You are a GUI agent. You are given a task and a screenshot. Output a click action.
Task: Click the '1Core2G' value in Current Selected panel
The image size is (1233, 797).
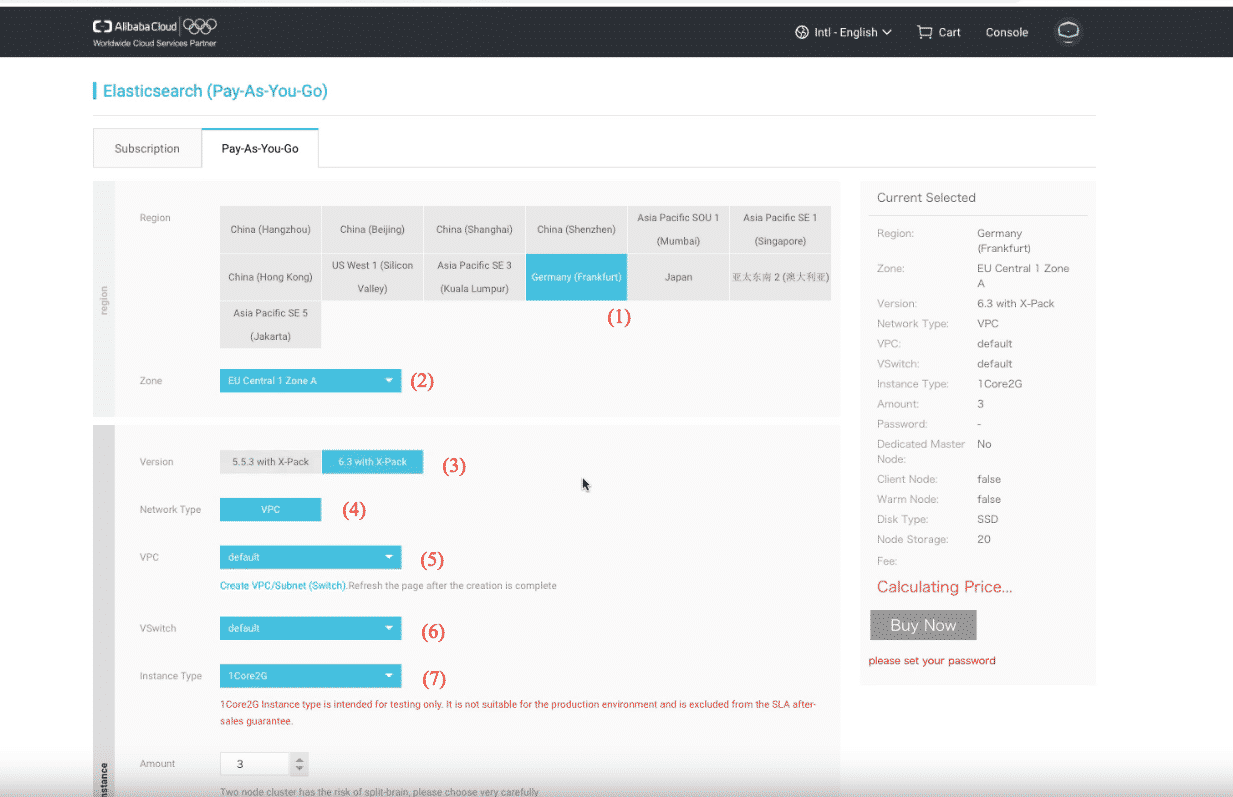point(999,384)
